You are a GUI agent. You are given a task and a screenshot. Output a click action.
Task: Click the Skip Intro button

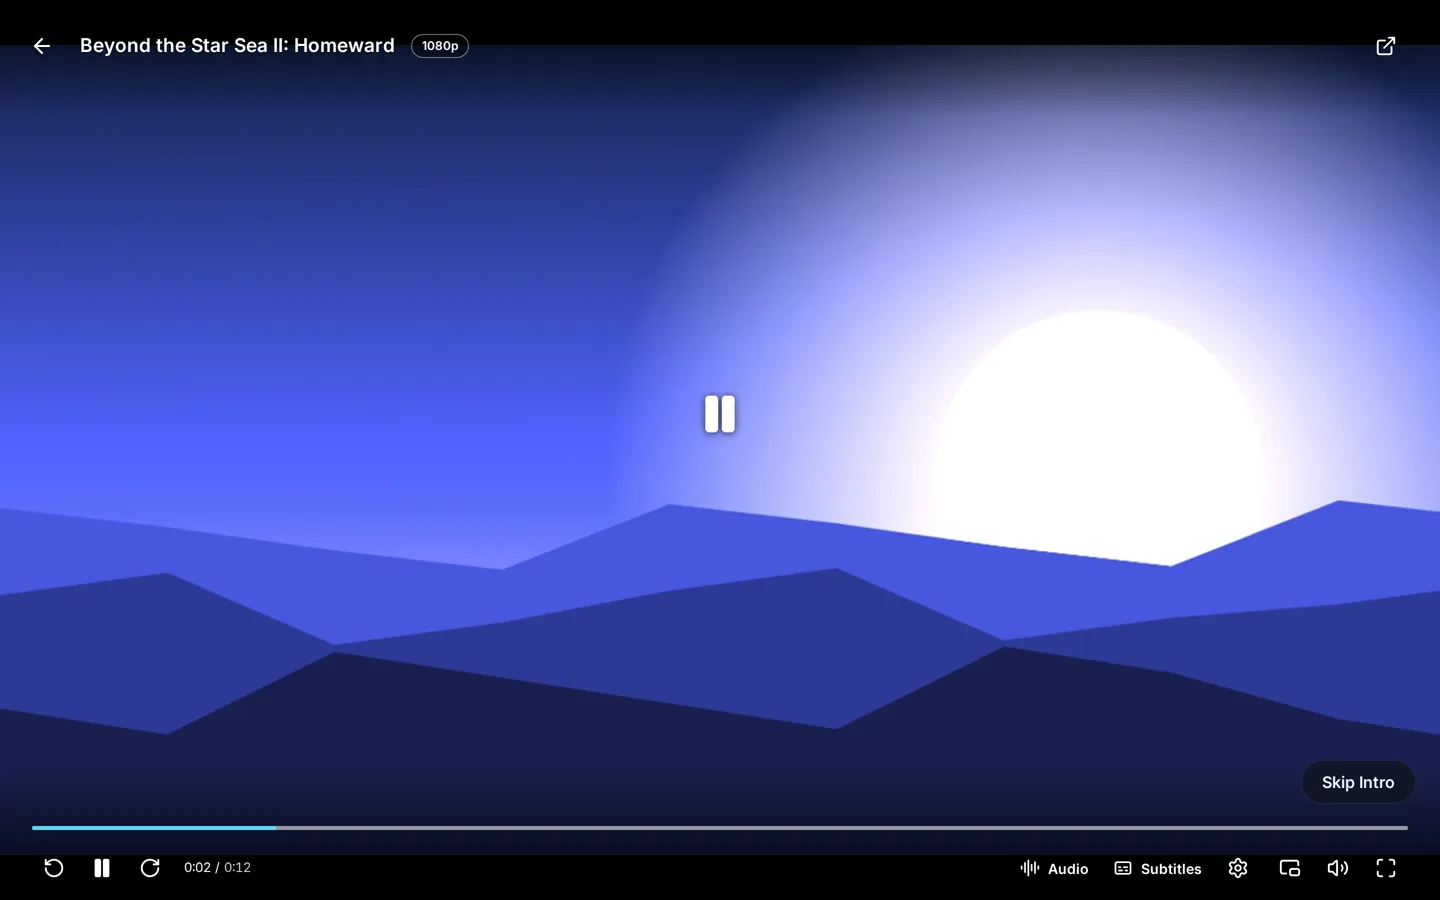click(x=1358, y=782)
